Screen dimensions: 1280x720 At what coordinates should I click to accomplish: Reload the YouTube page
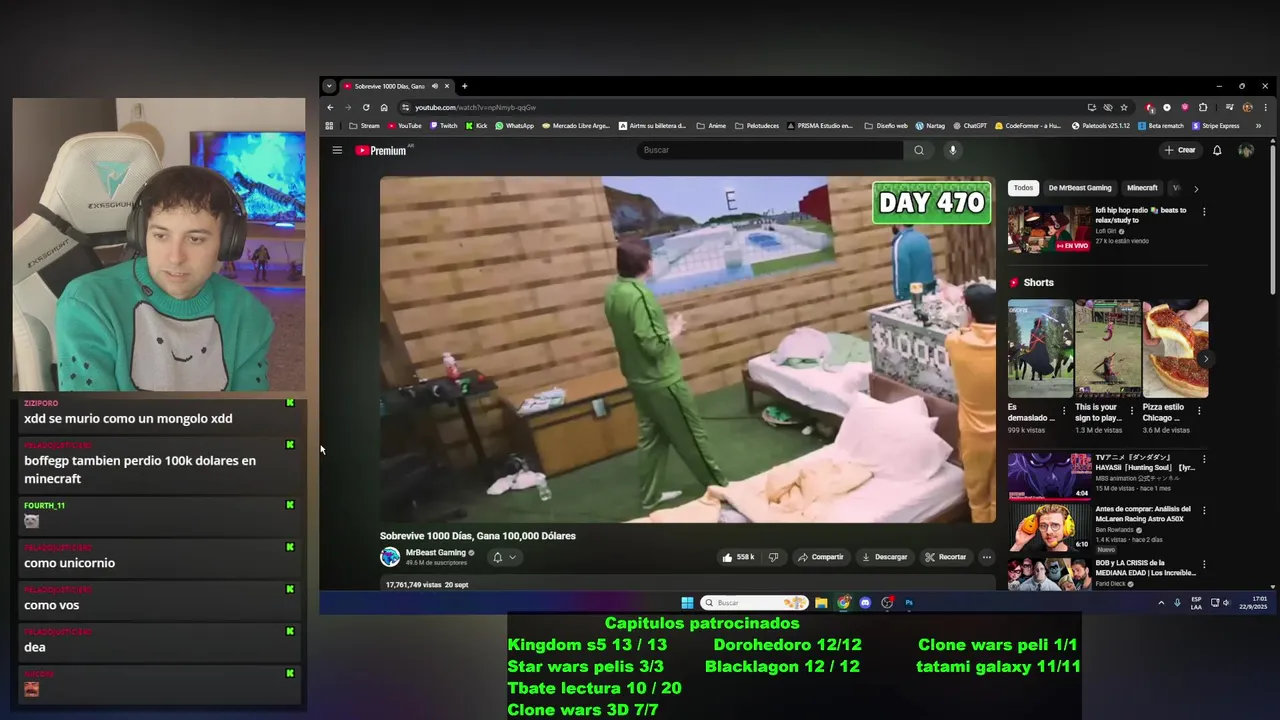pyautogui.click(x=366, y=107)
